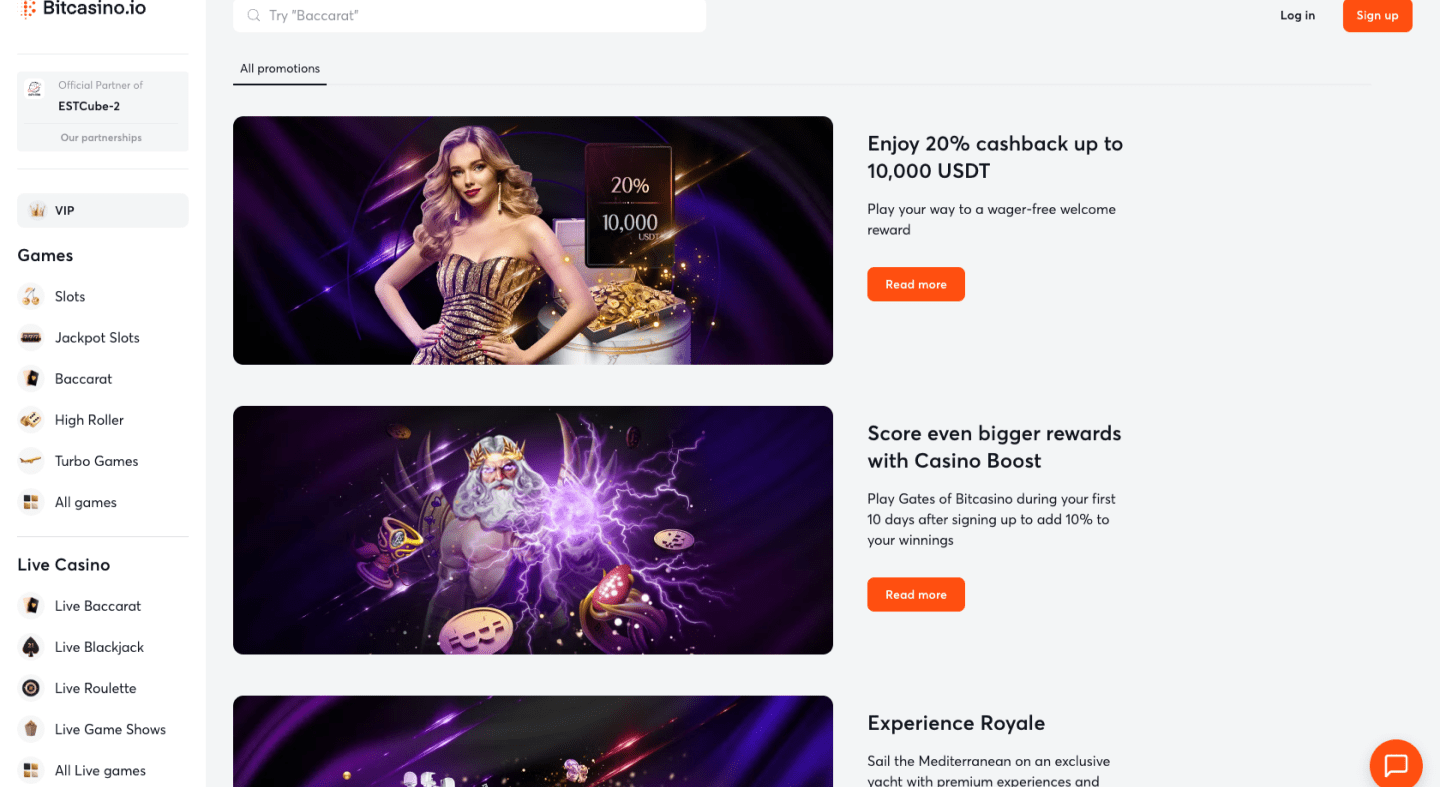The image size is (1440, 787).
Task: Click the High Roller chips icon
Action: point(31,419)
